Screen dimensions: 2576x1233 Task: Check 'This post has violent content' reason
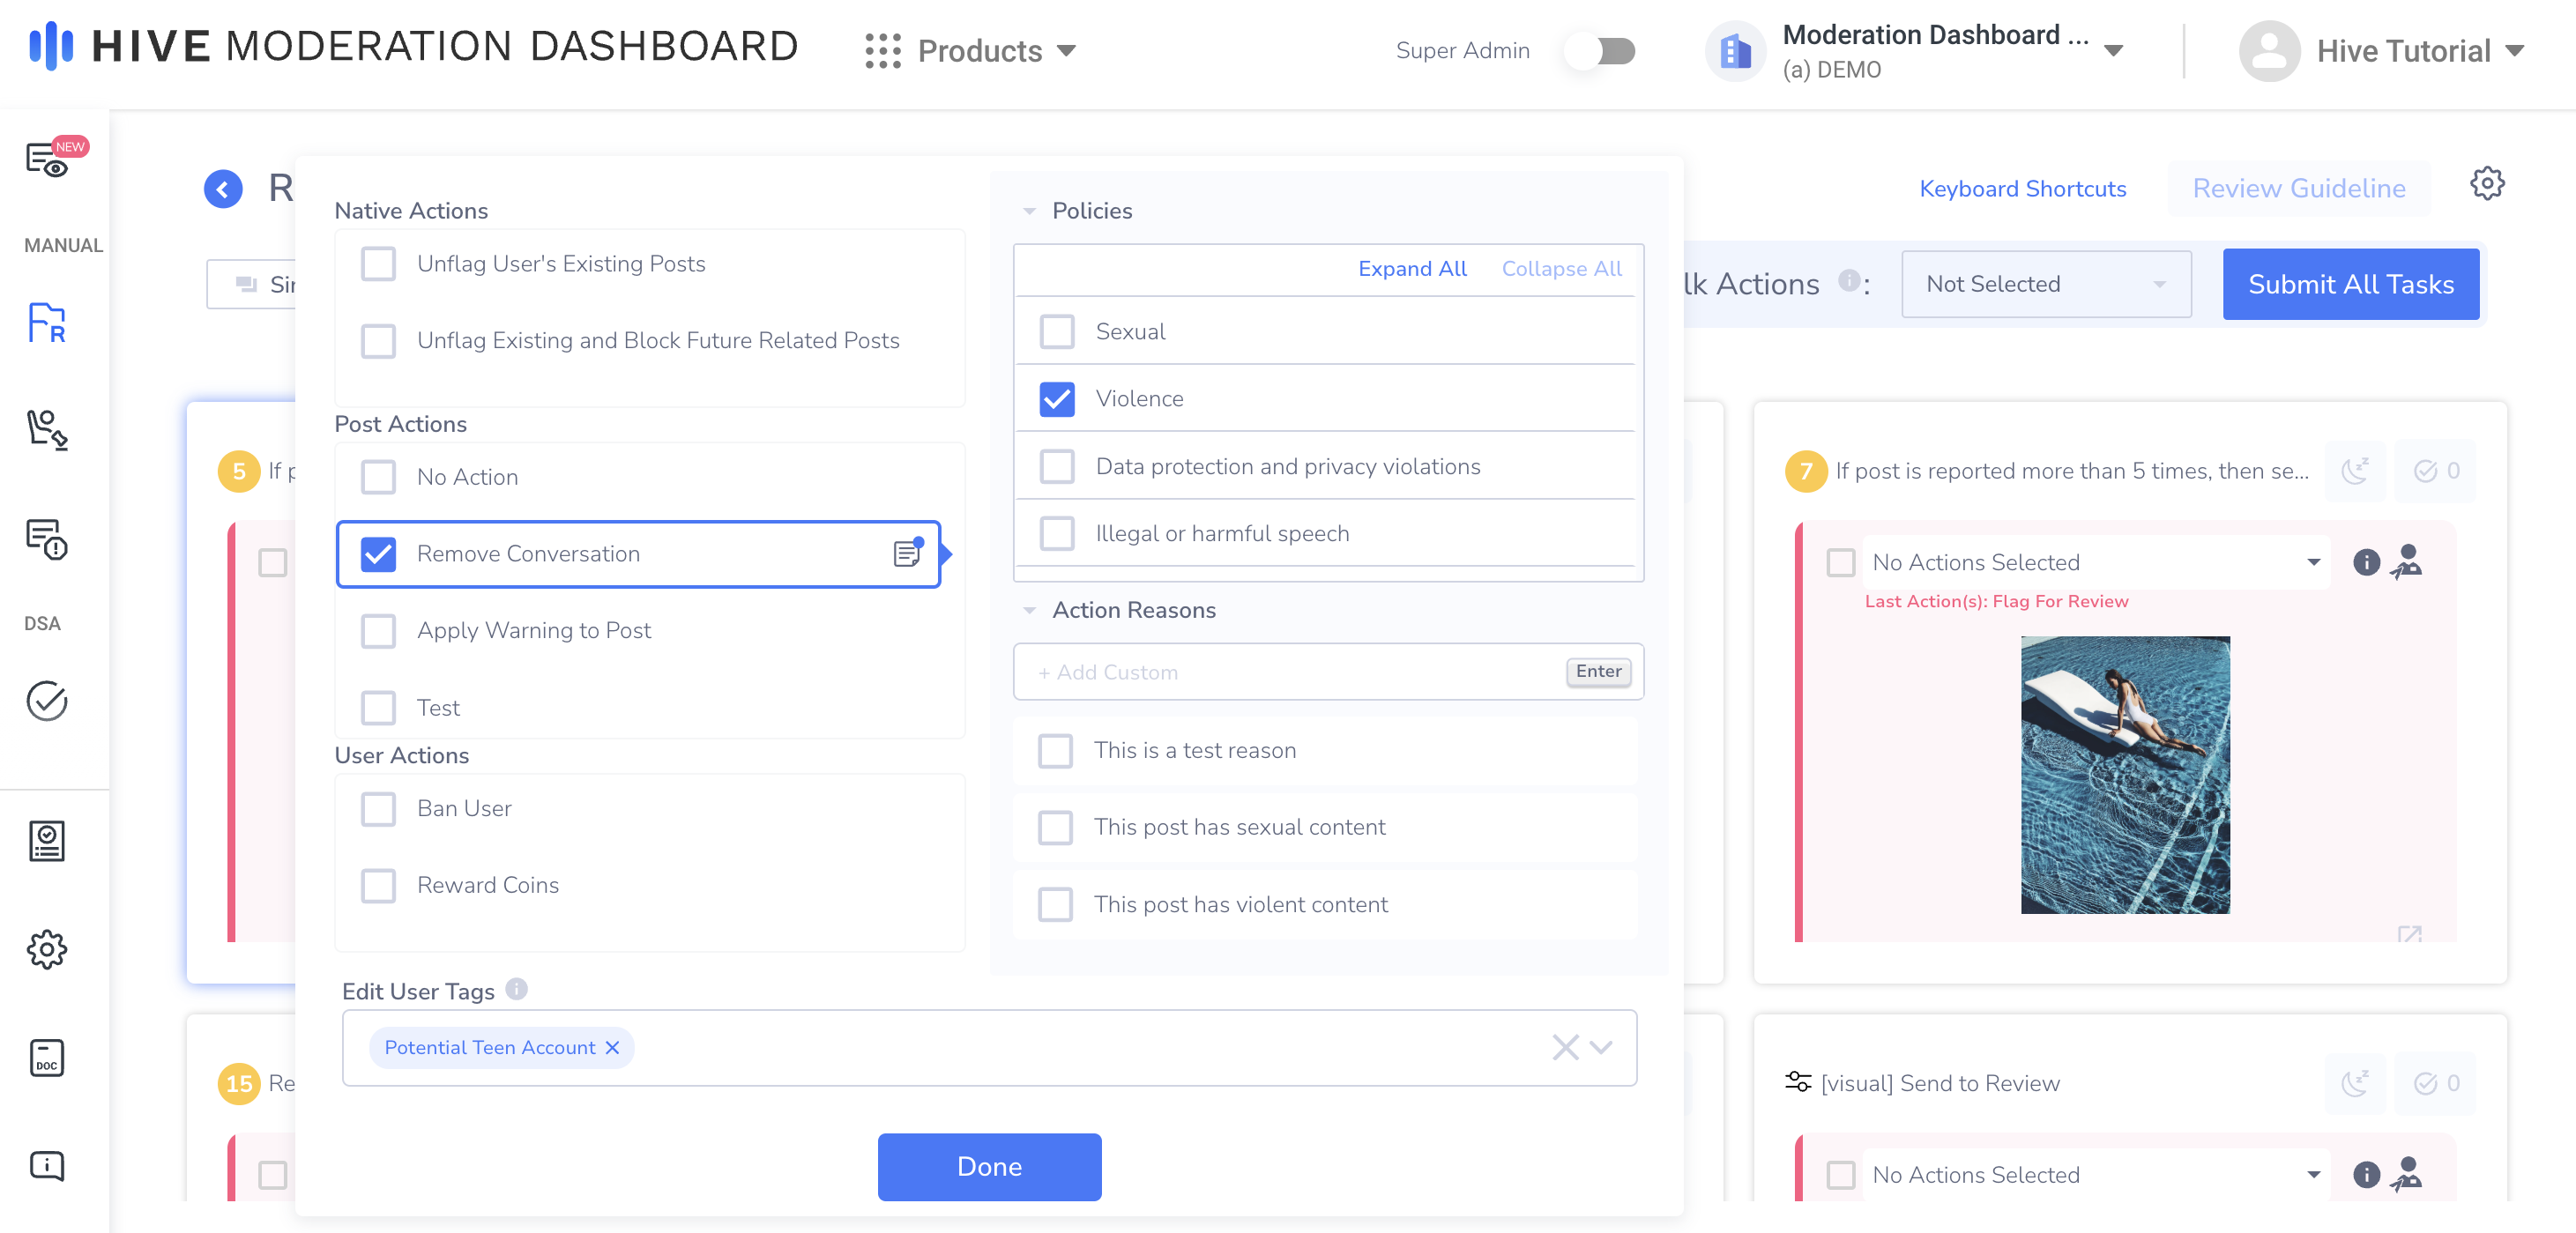(x=1055, y=904)
